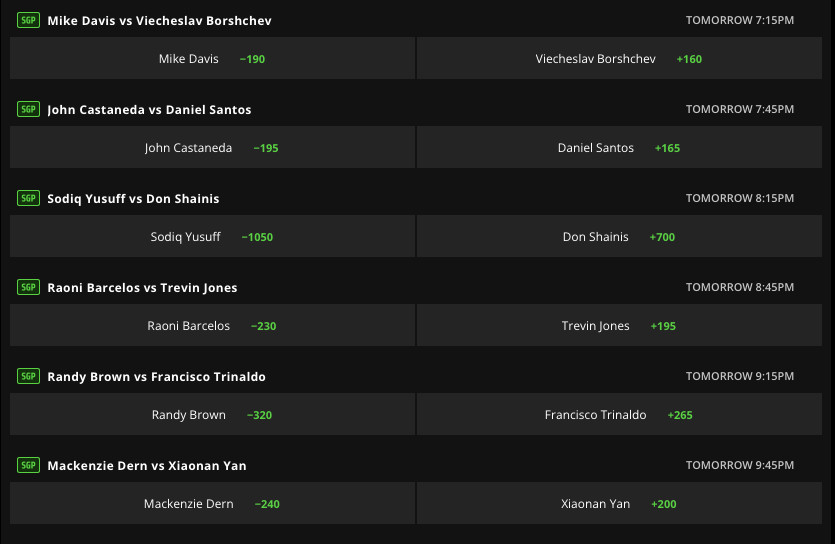835x544 pixels.
Task: Open Mike Davis vs Viecheslav Borshchev event
Action: [159, 21]
